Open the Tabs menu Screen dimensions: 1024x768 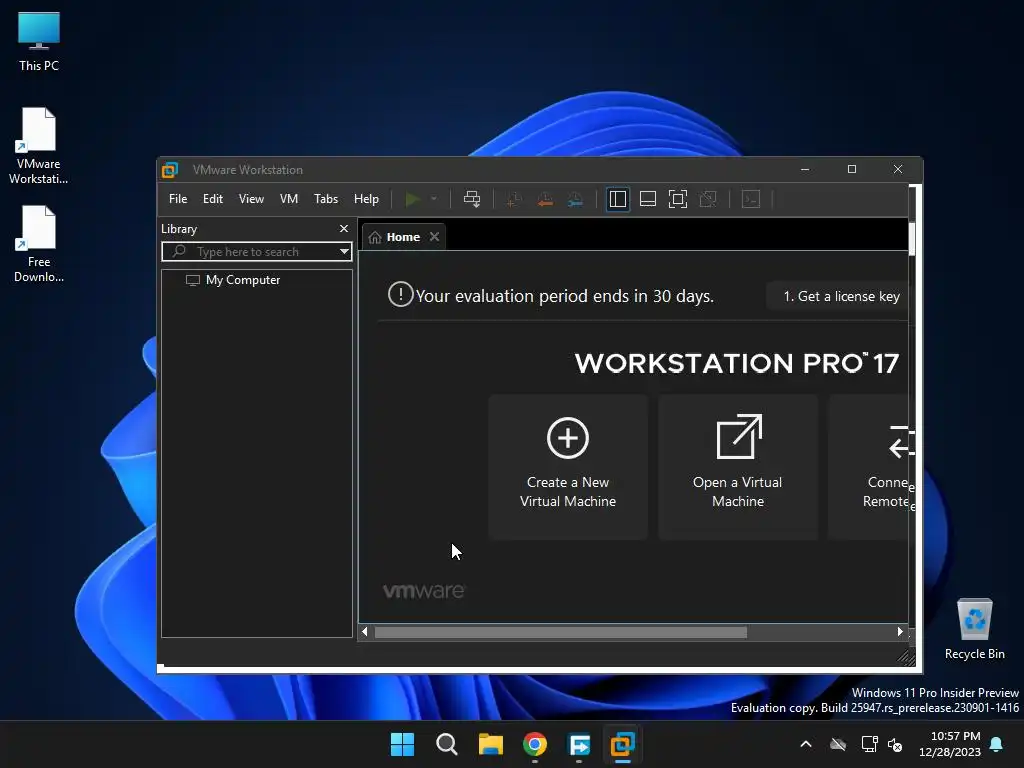(x=326, y=199)
